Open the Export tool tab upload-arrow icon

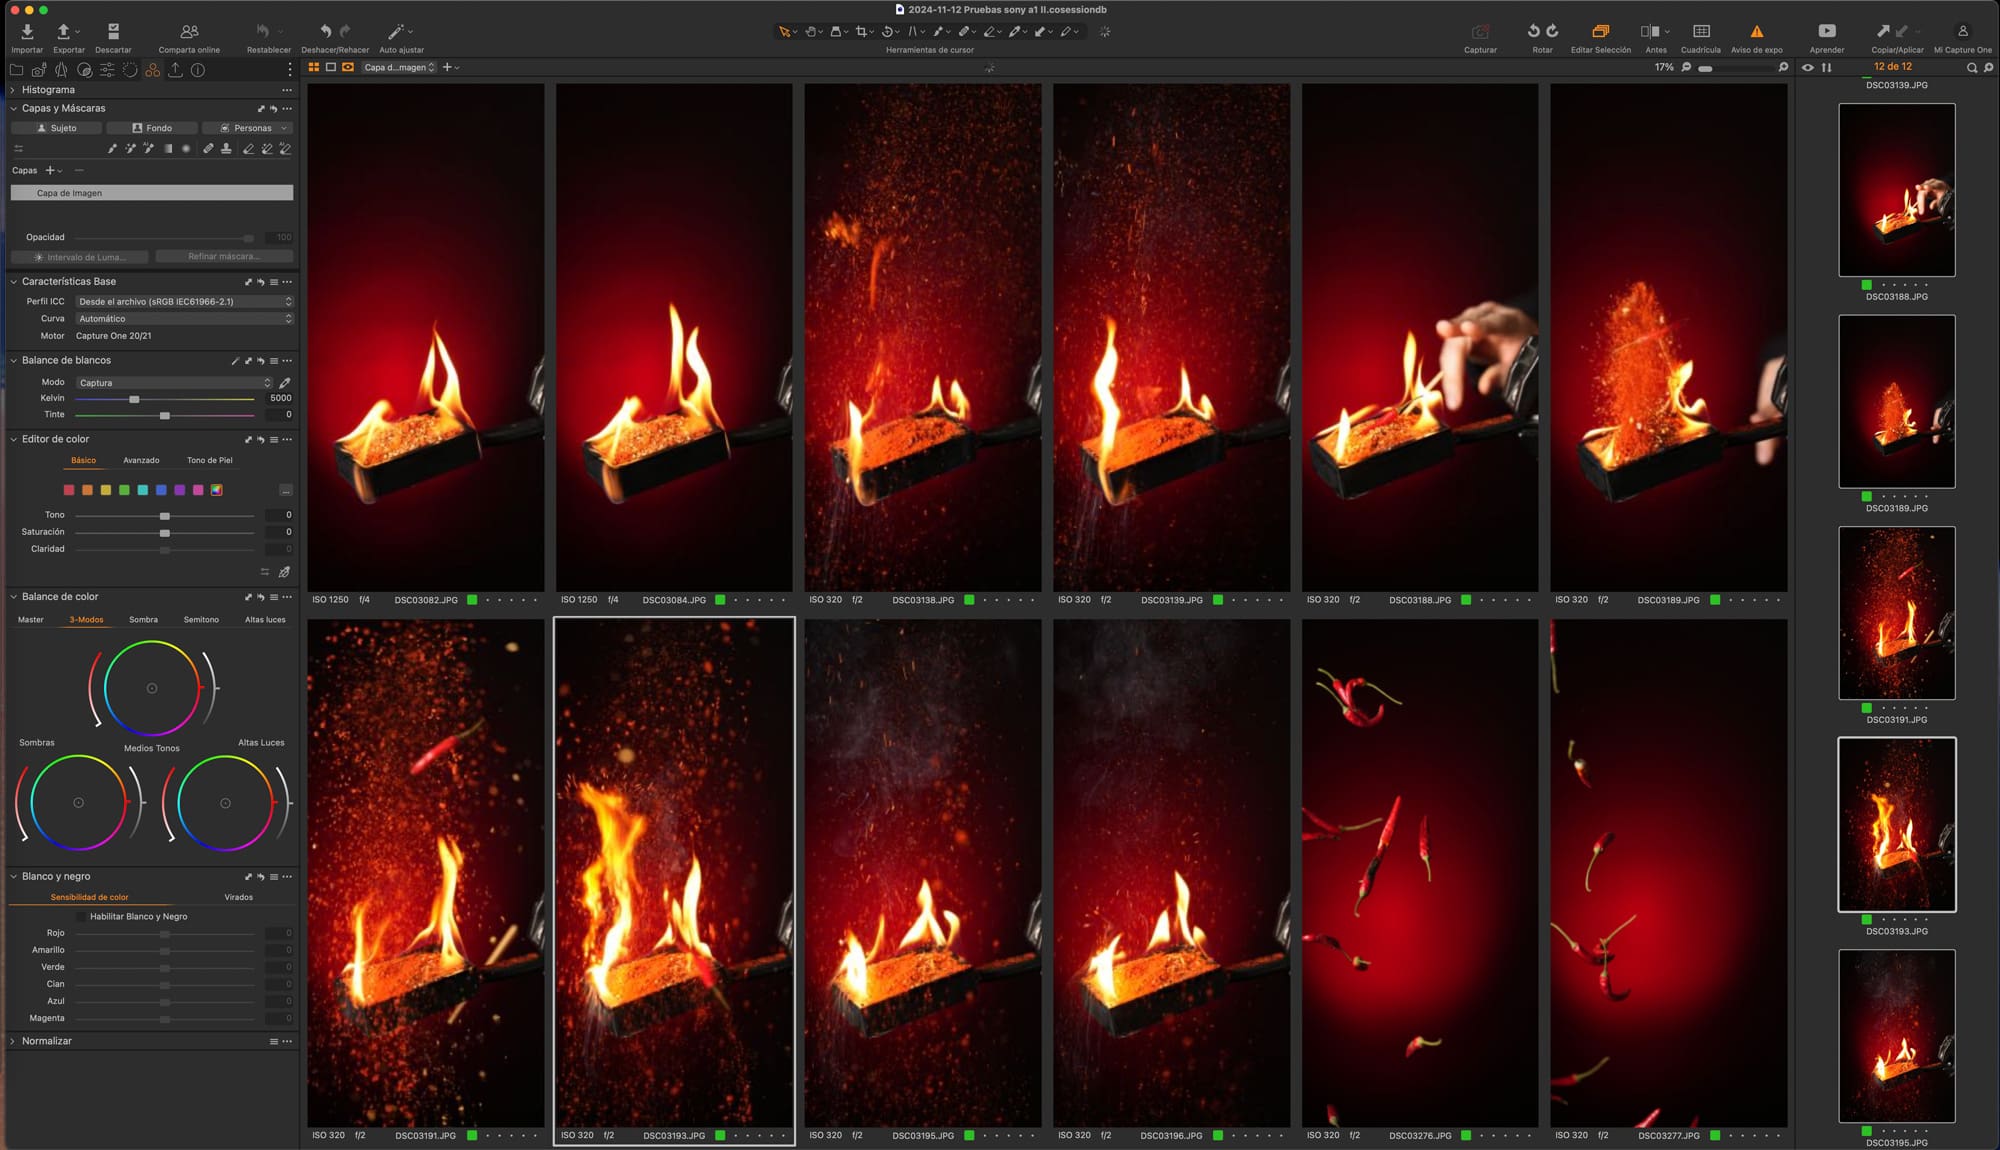pyautogui.click(x=175, y=70)
